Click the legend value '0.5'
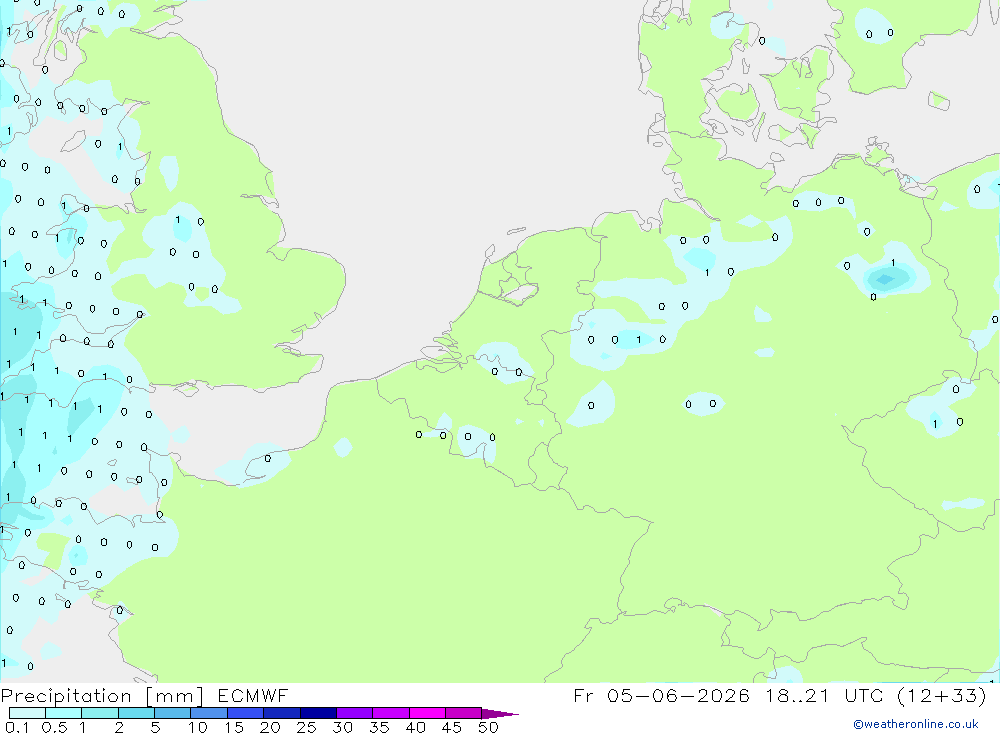The image size is (1000, 733). (54, 727)
